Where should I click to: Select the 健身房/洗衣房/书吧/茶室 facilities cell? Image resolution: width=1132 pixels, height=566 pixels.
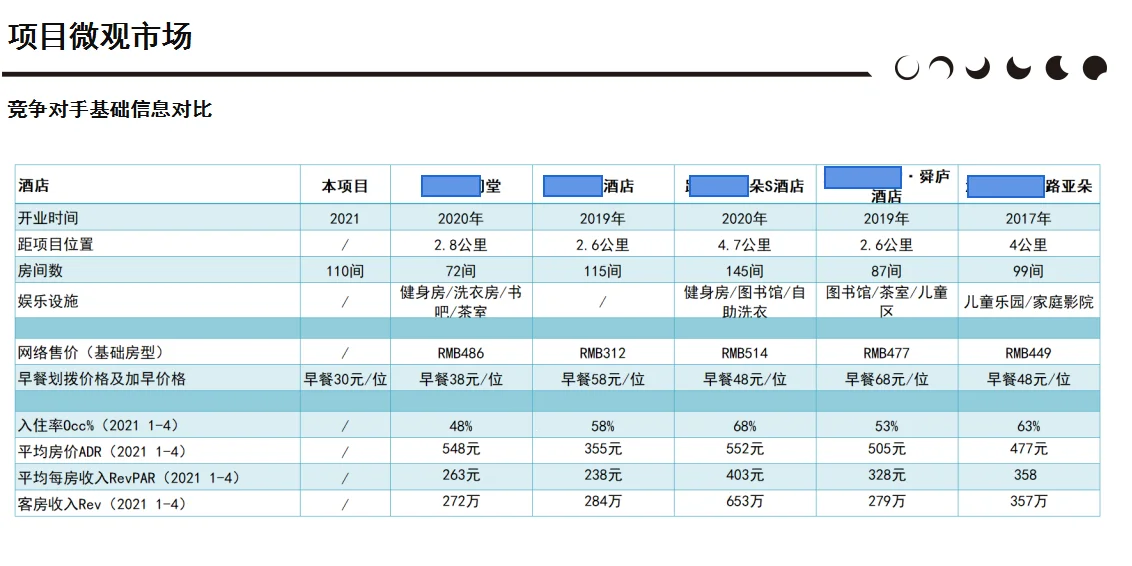pyautogui.click(x=461, y=302)
